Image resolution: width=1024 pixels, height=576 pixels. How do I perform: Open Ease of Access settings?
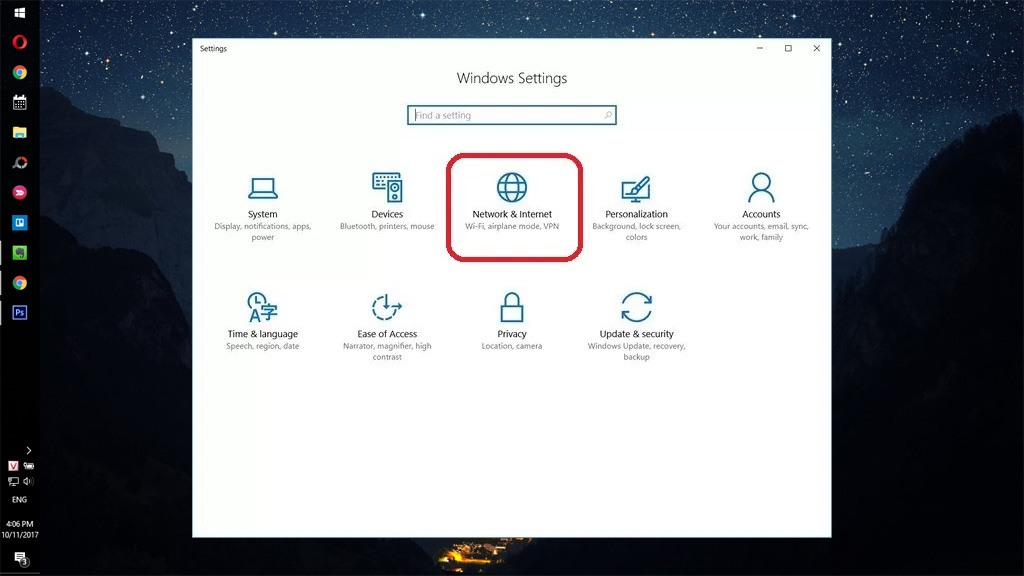387,327
